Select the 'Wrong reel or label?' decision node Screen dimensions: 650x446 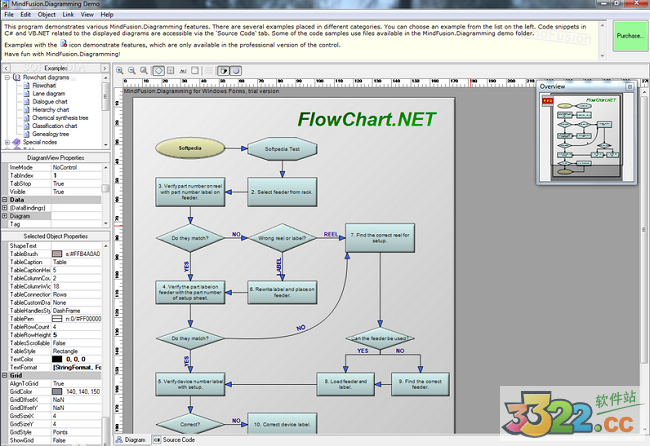tap(282, 238)
